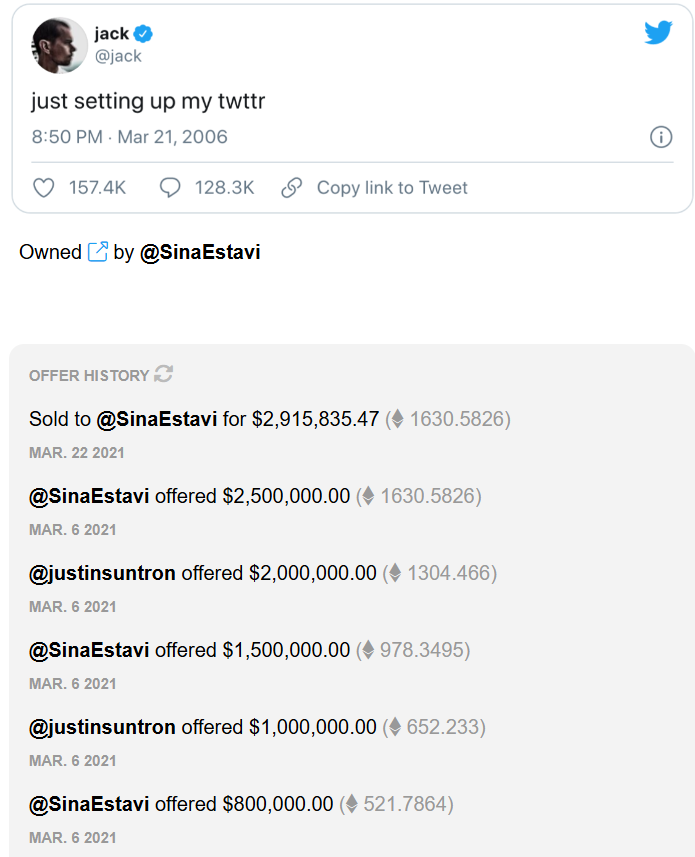Click the Twitter bird logo

(658, 33)
